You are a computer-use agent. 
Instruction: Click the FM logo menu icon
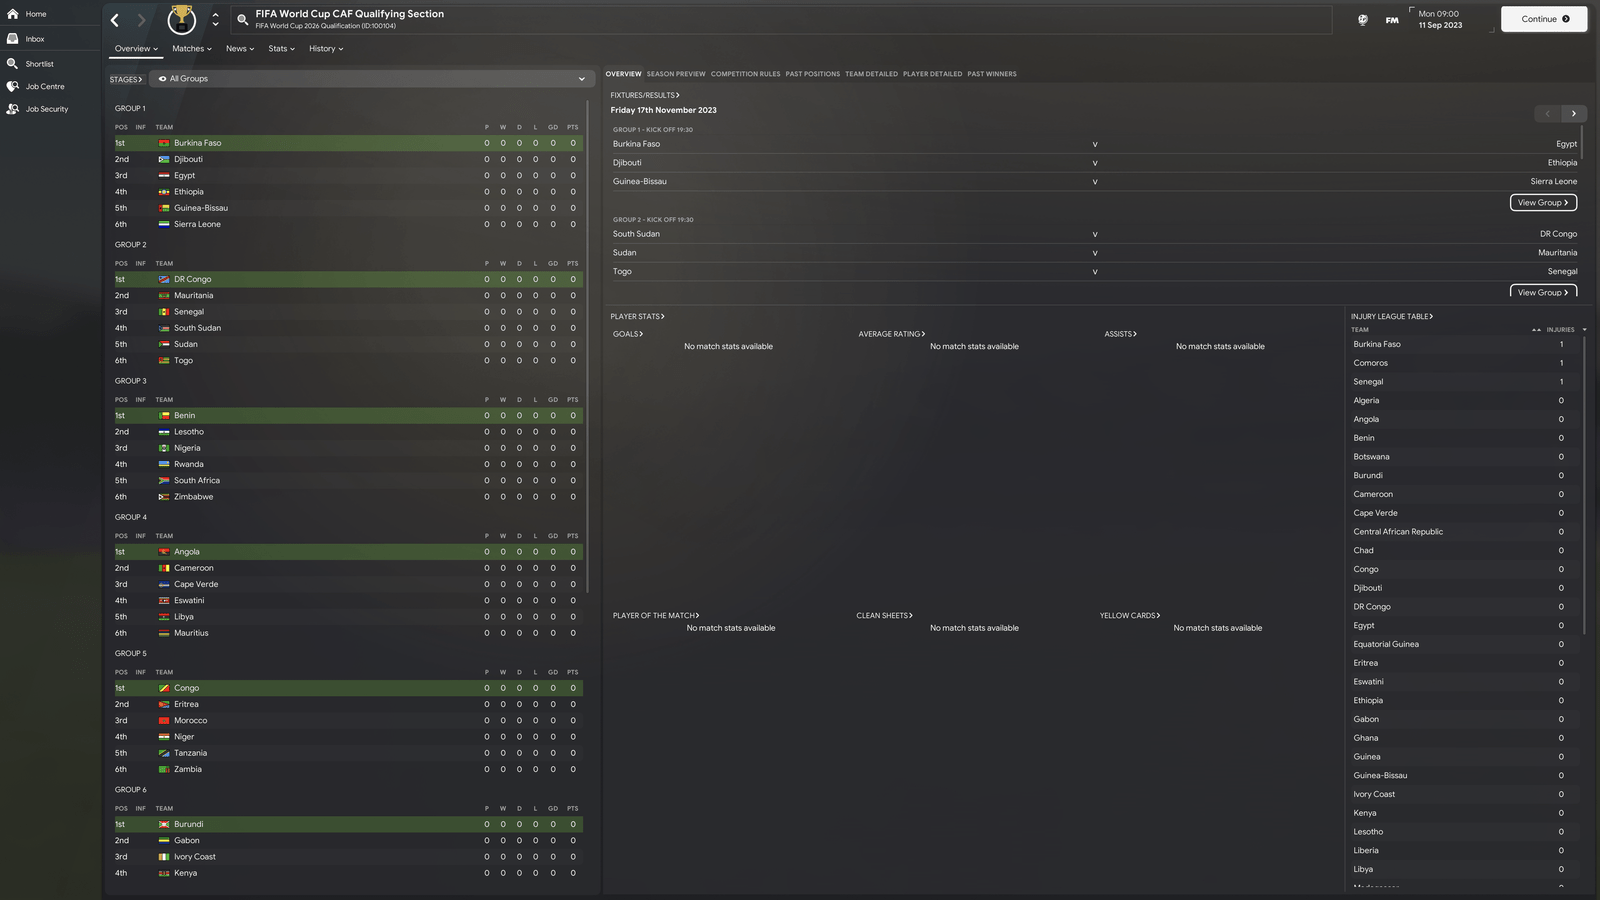pyautogui.click(x=1392, y=20)
